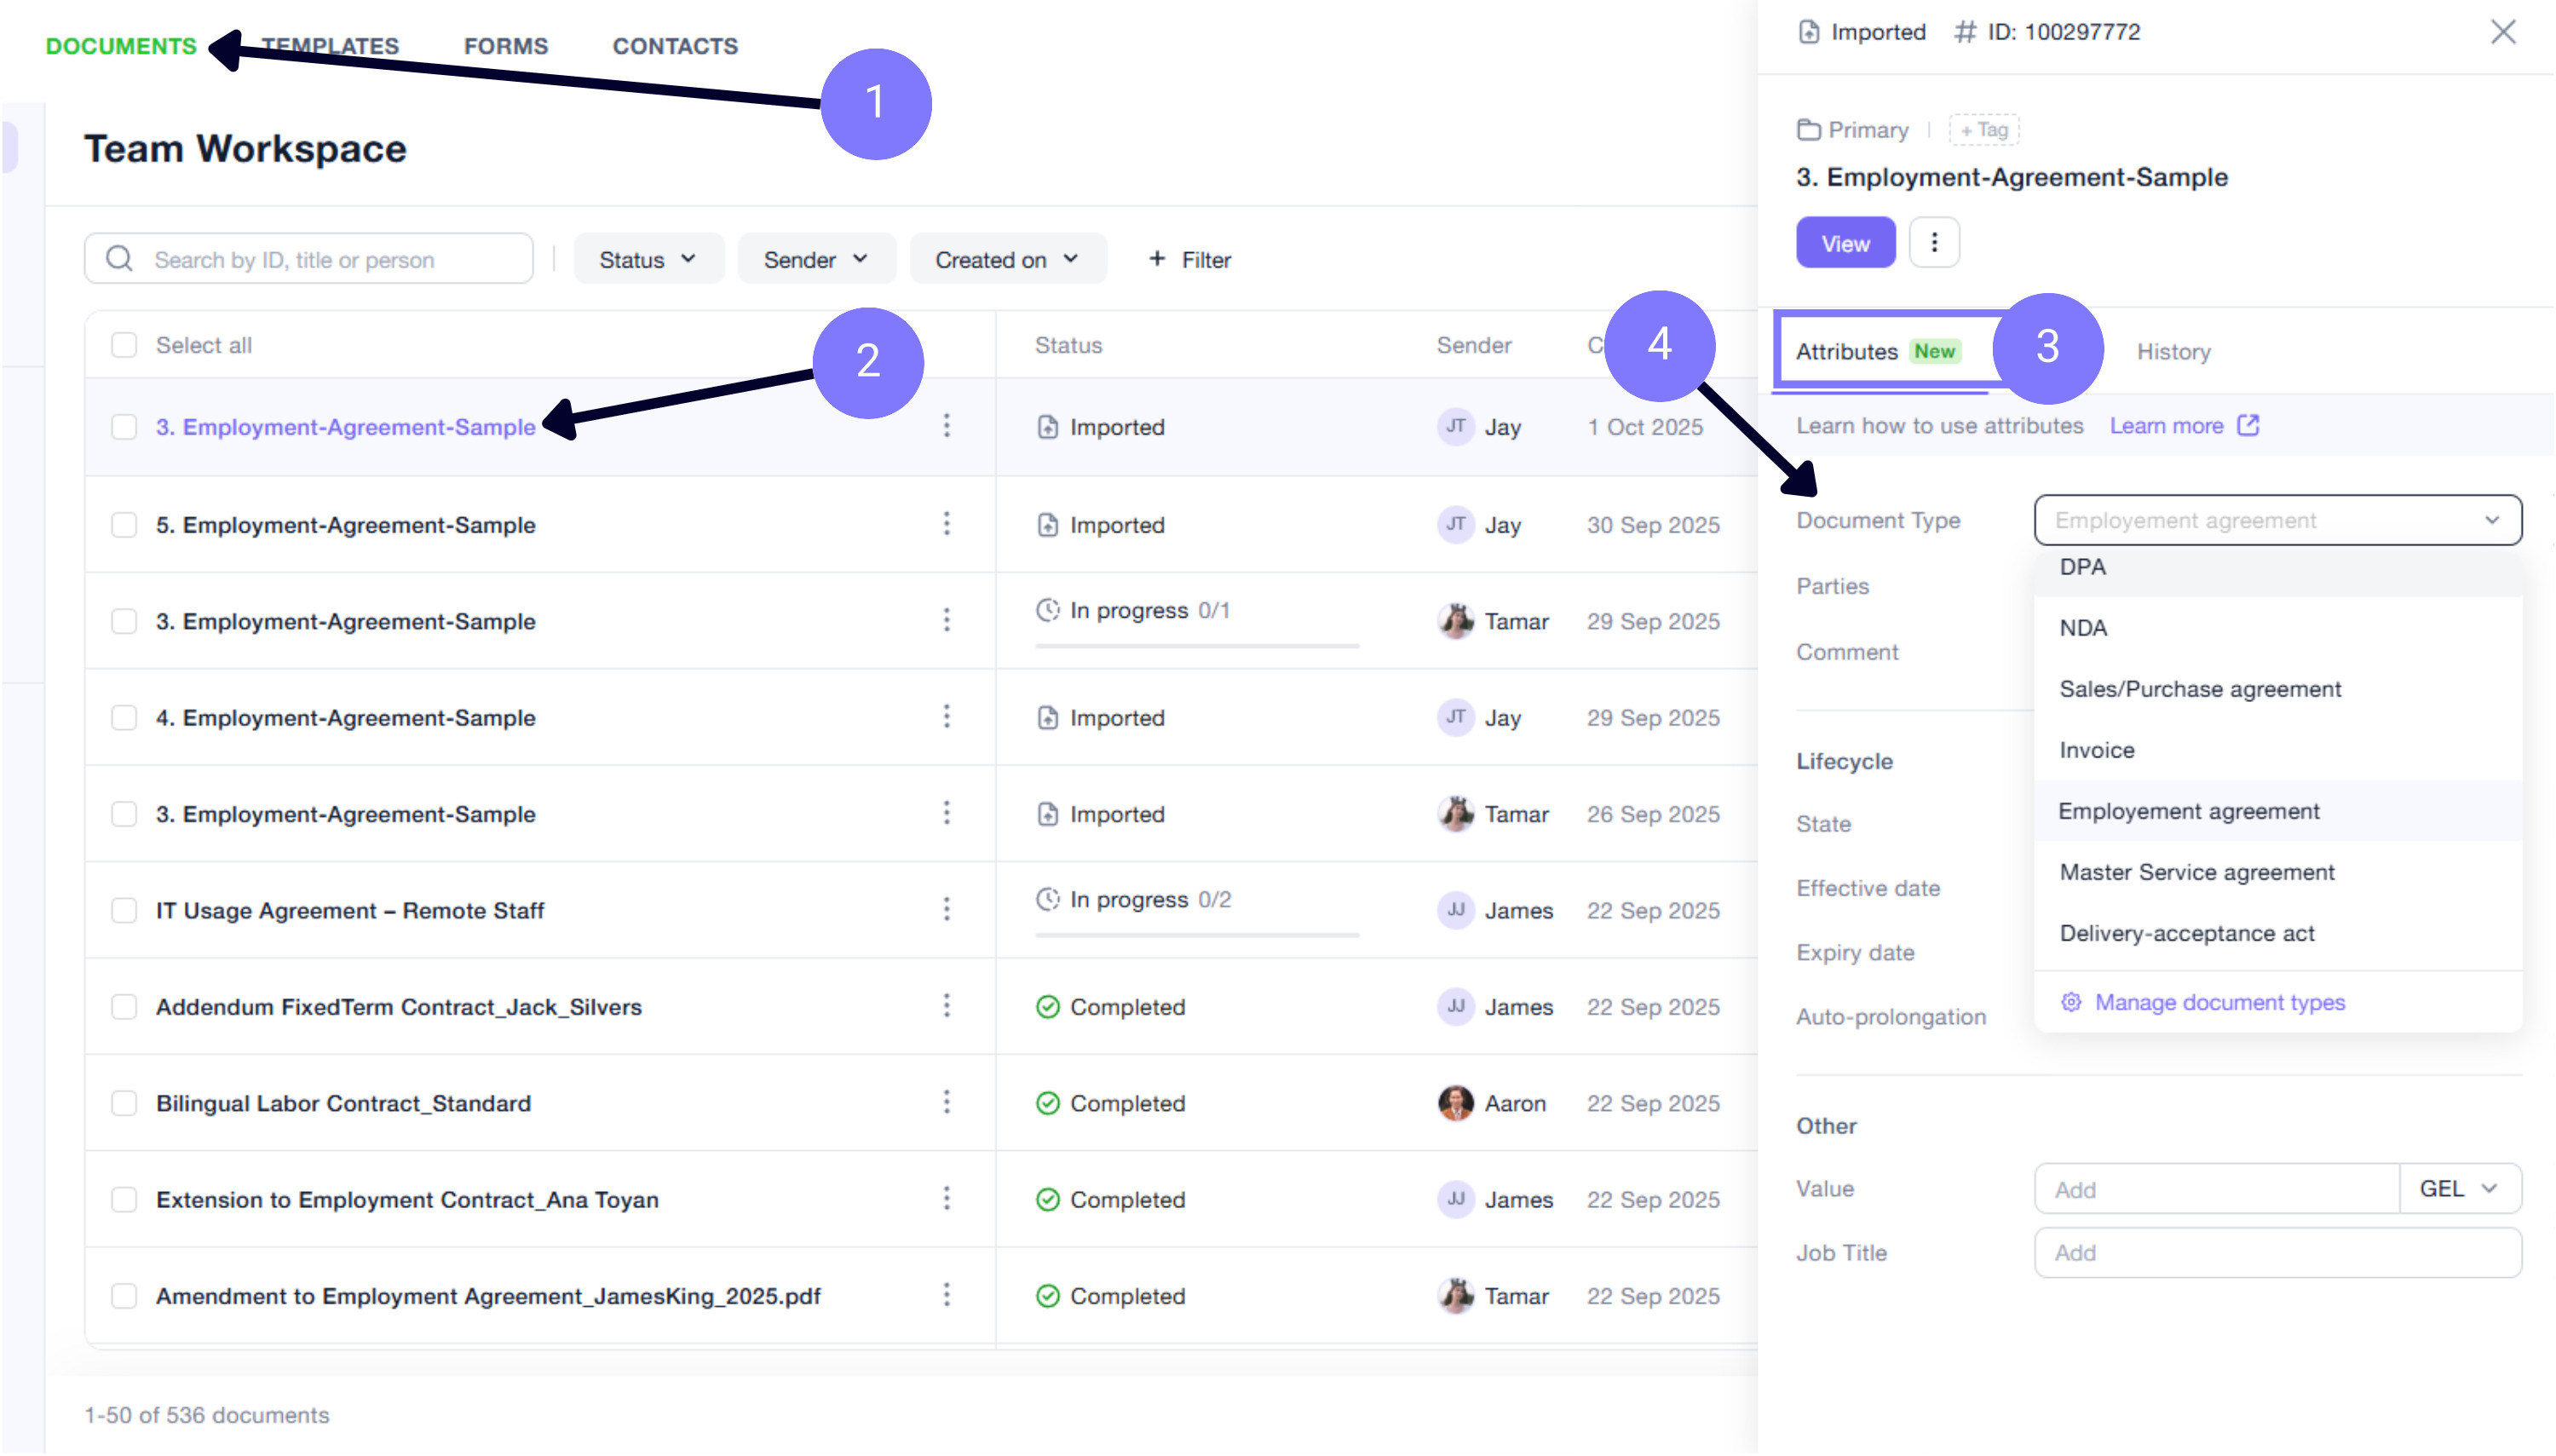The height and width of the screenshot is (1456, 2556).
Task: Open kebab menu for 5. Employment-Agreement-Sample row
Action: (946, 524)
